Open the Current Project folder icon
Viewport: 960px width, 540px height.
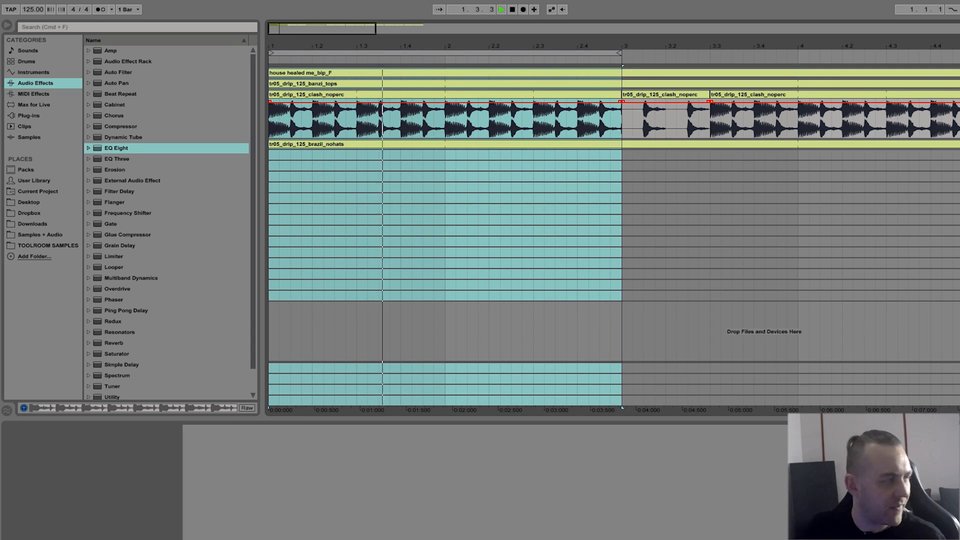click(x=10, y=191)
